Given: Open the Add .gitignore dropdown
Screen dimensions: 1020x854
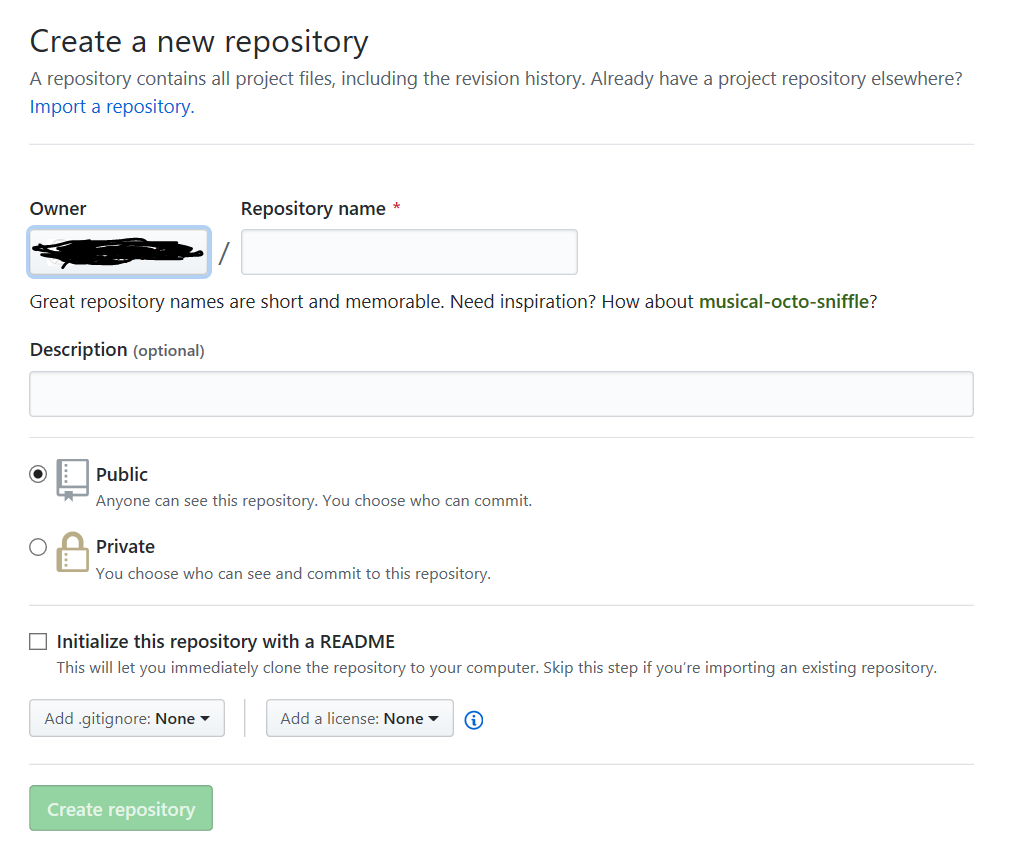Looking at the screenshot, I should click(126, 717).
